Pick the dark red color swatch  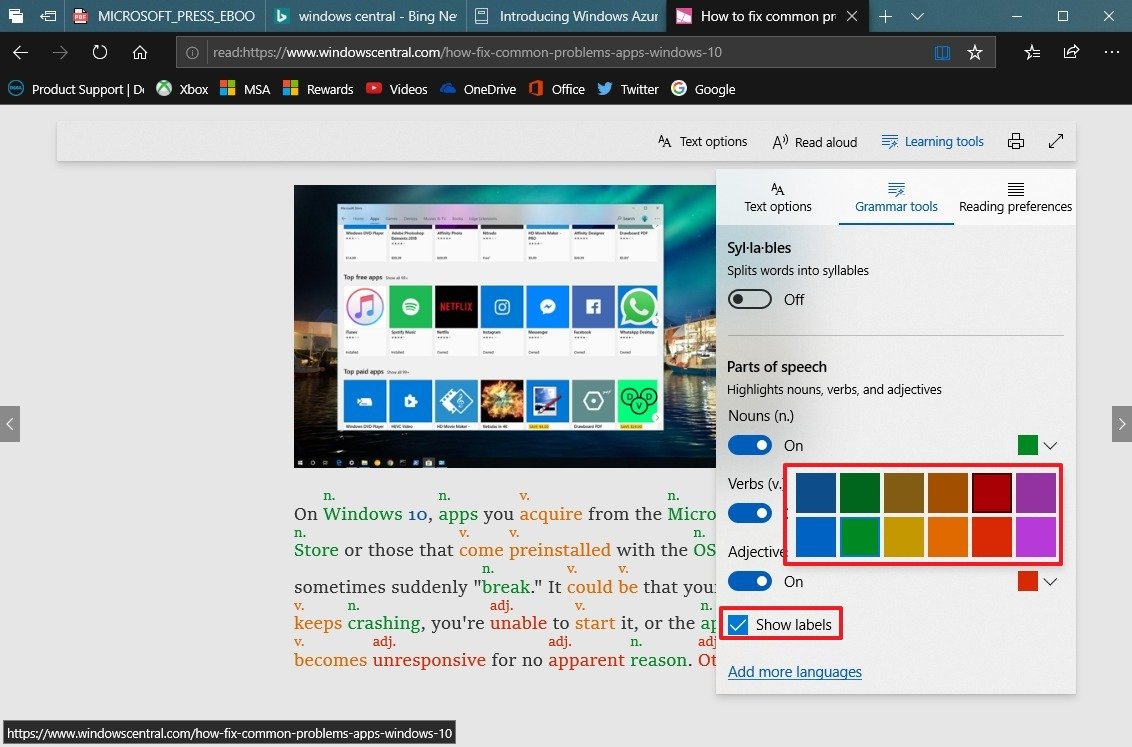tap(992, 493)
